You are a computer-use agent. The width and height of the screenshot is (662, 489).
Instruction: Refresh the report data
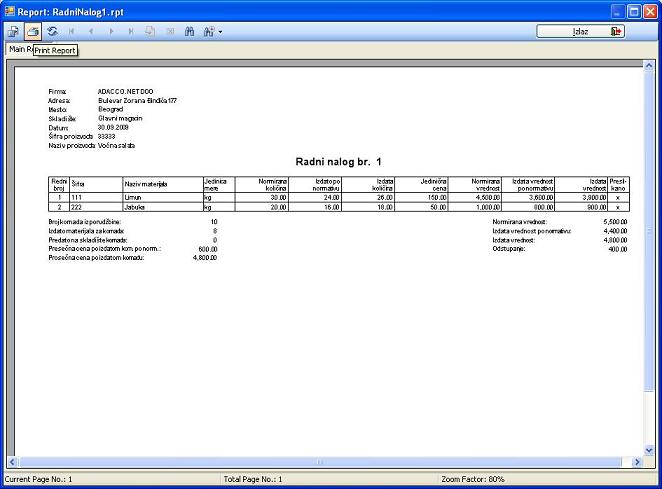(52, 32)
